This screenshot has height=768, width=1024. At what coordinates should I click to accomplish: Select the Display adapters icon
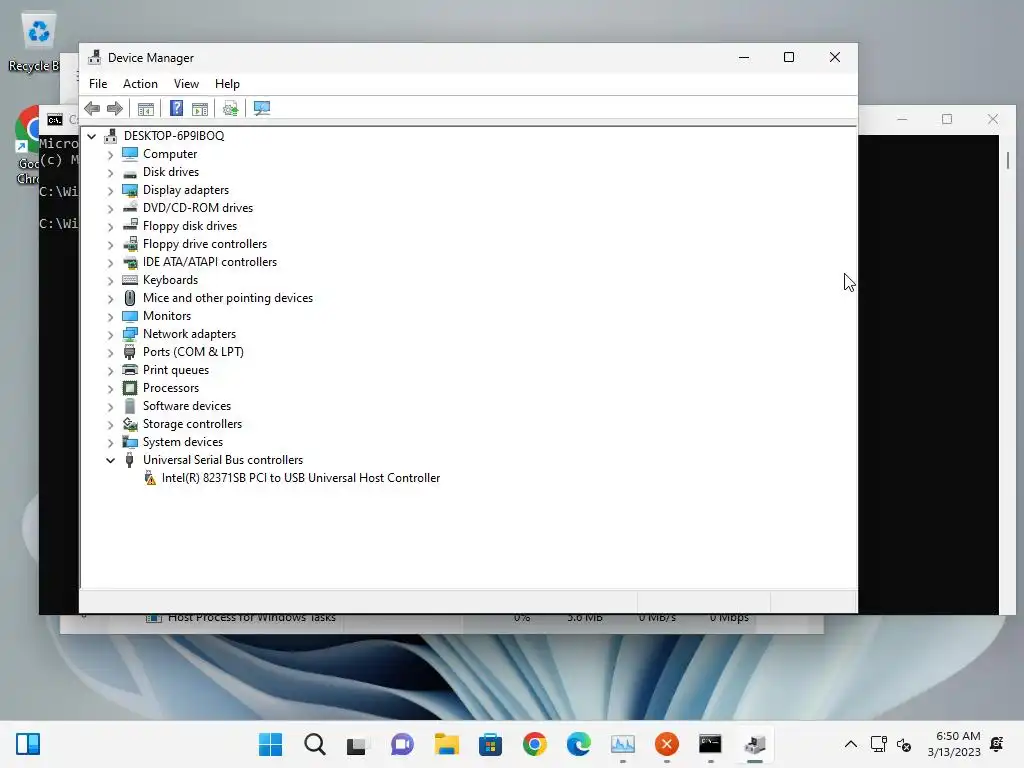(130, 190)
